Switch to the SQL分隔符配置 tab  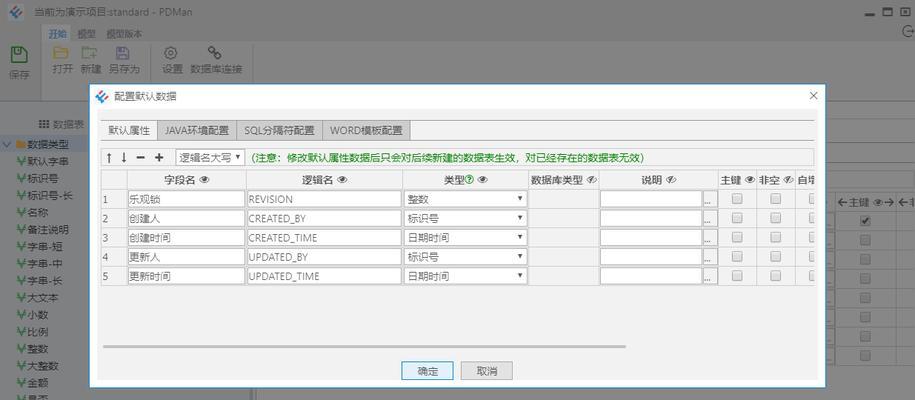[279, 130]
